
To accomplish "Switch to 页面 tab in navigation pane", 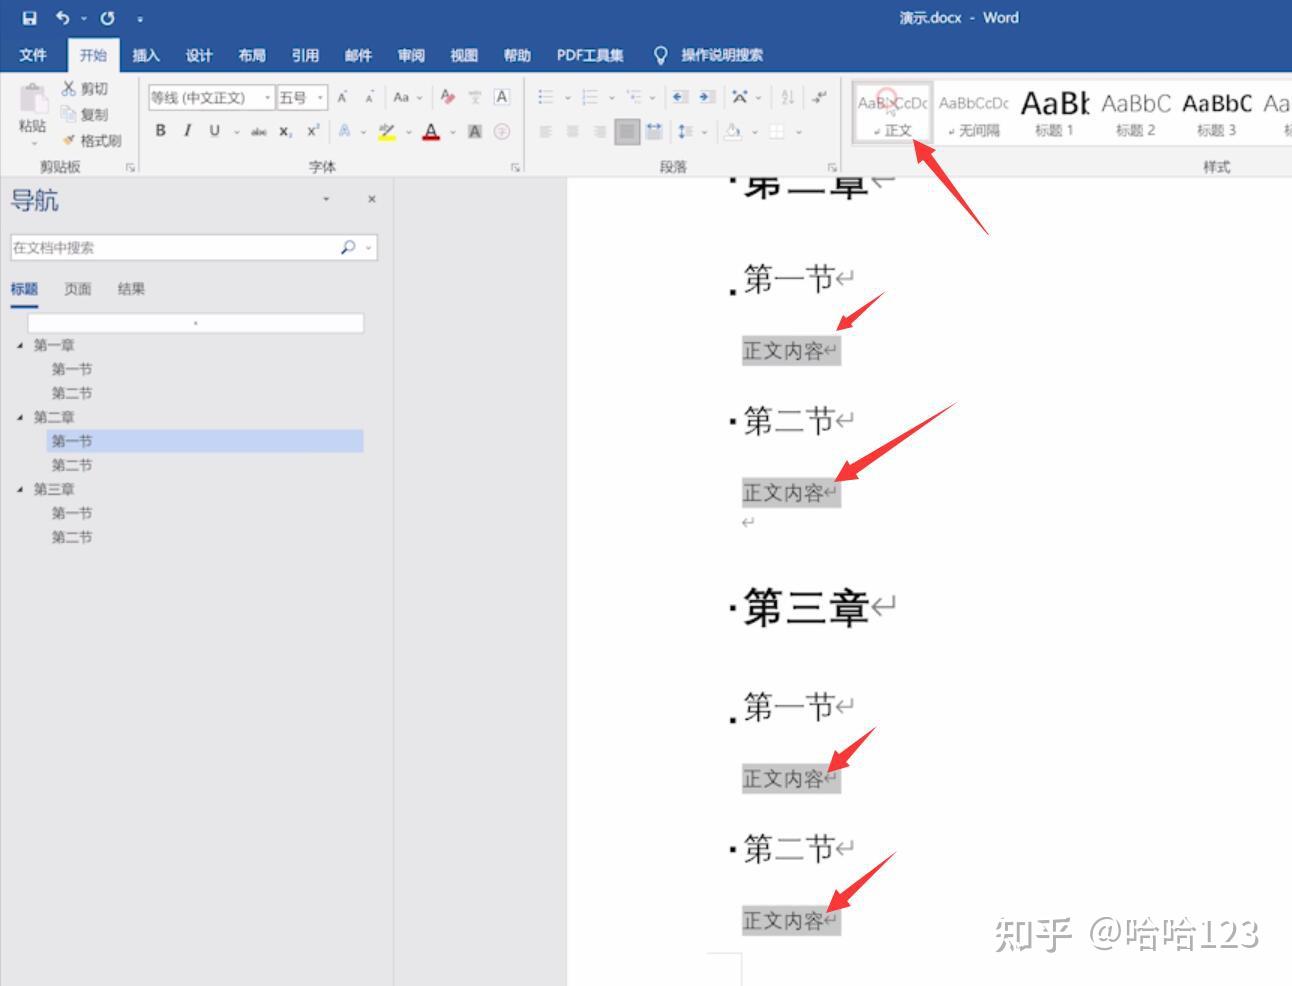I will [78, 289].
